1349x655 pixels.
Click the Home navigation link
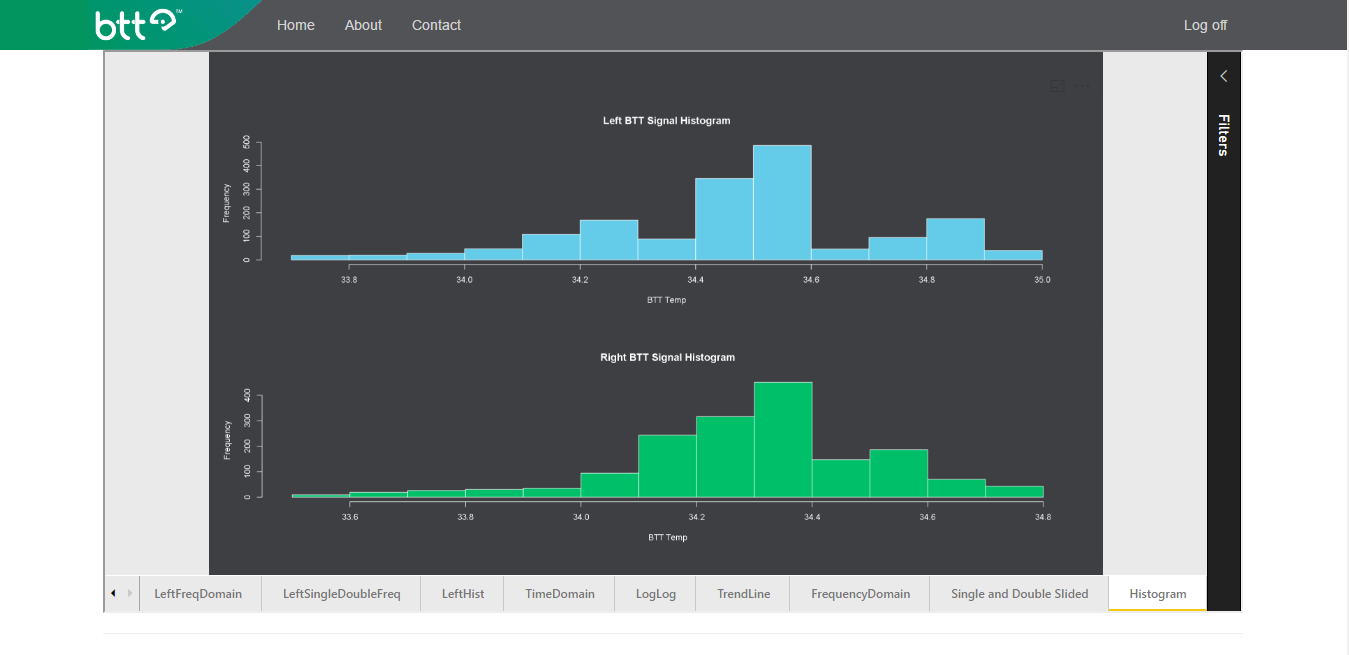pyautogui.click(x=295, y=24)
